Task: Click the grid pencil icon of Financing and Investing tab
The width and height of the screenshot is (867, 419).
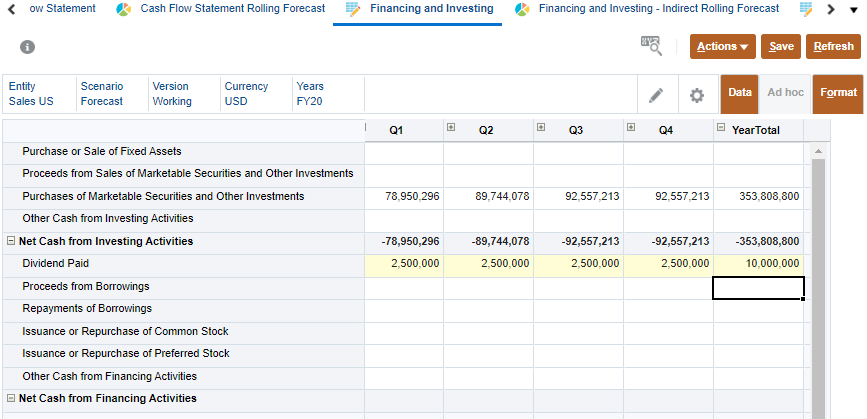Action: 353,9
